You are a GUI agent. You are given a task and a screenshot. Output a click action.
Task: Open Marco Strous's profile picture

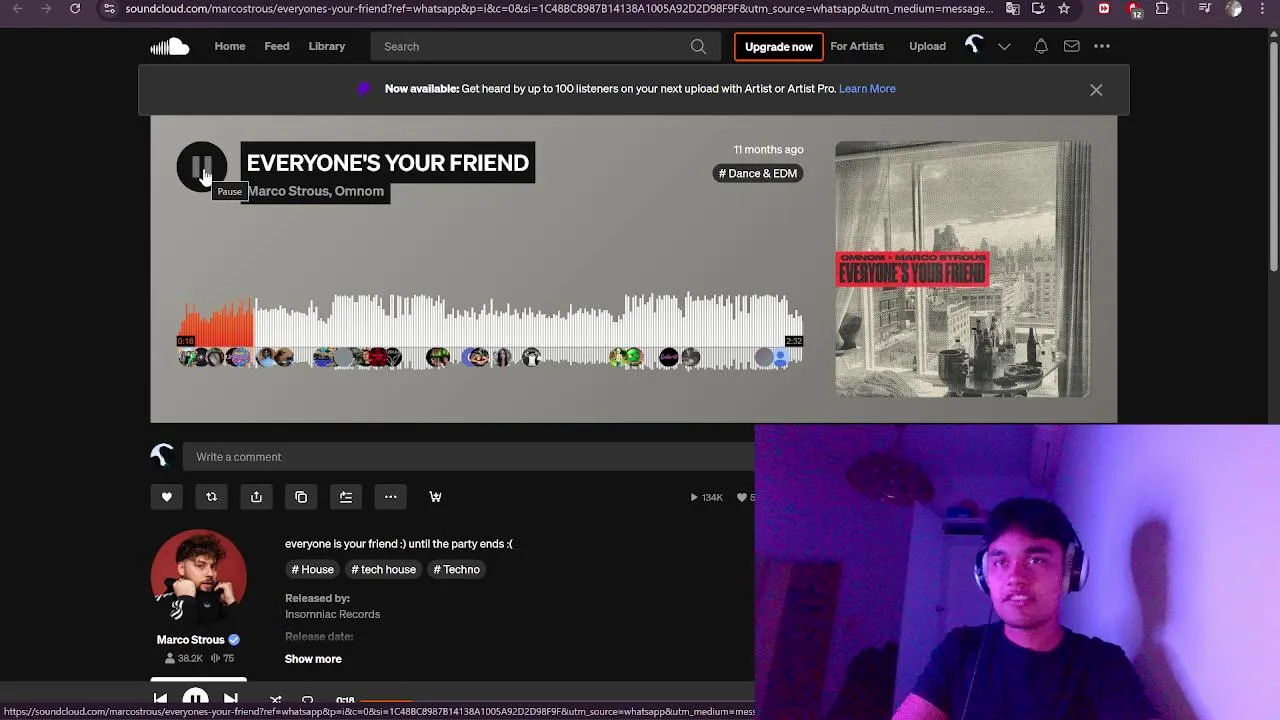point(198,577)
